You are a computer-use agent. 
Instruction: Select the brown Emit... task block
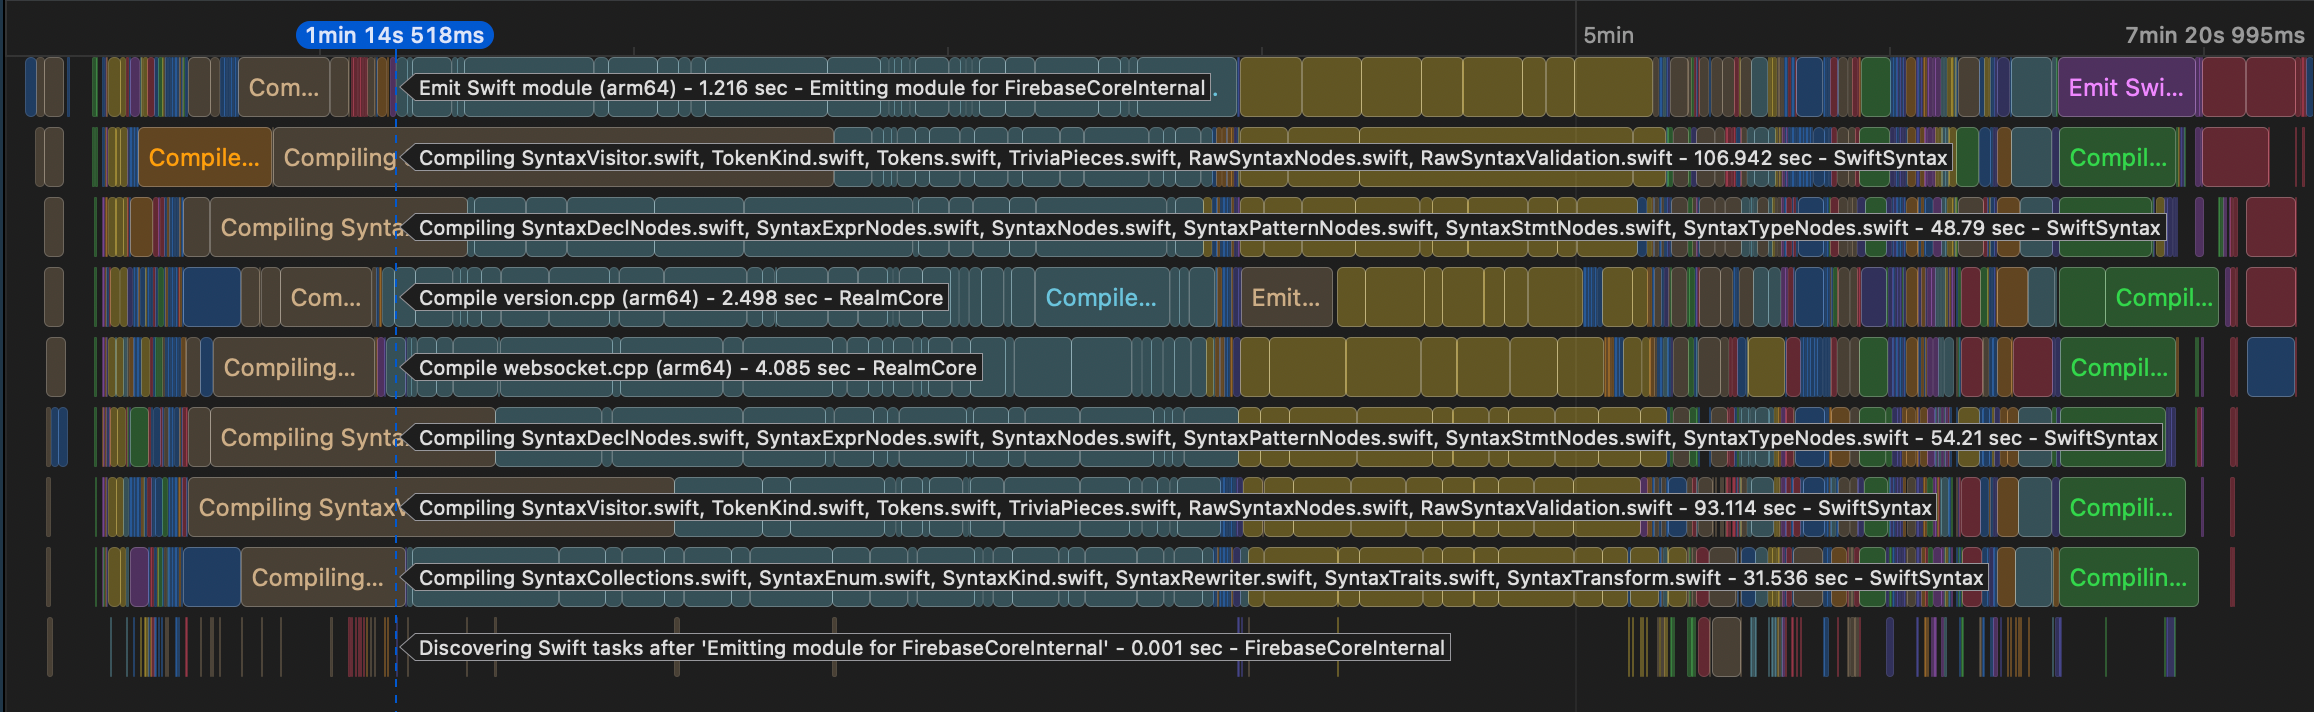coord(1286,297)
